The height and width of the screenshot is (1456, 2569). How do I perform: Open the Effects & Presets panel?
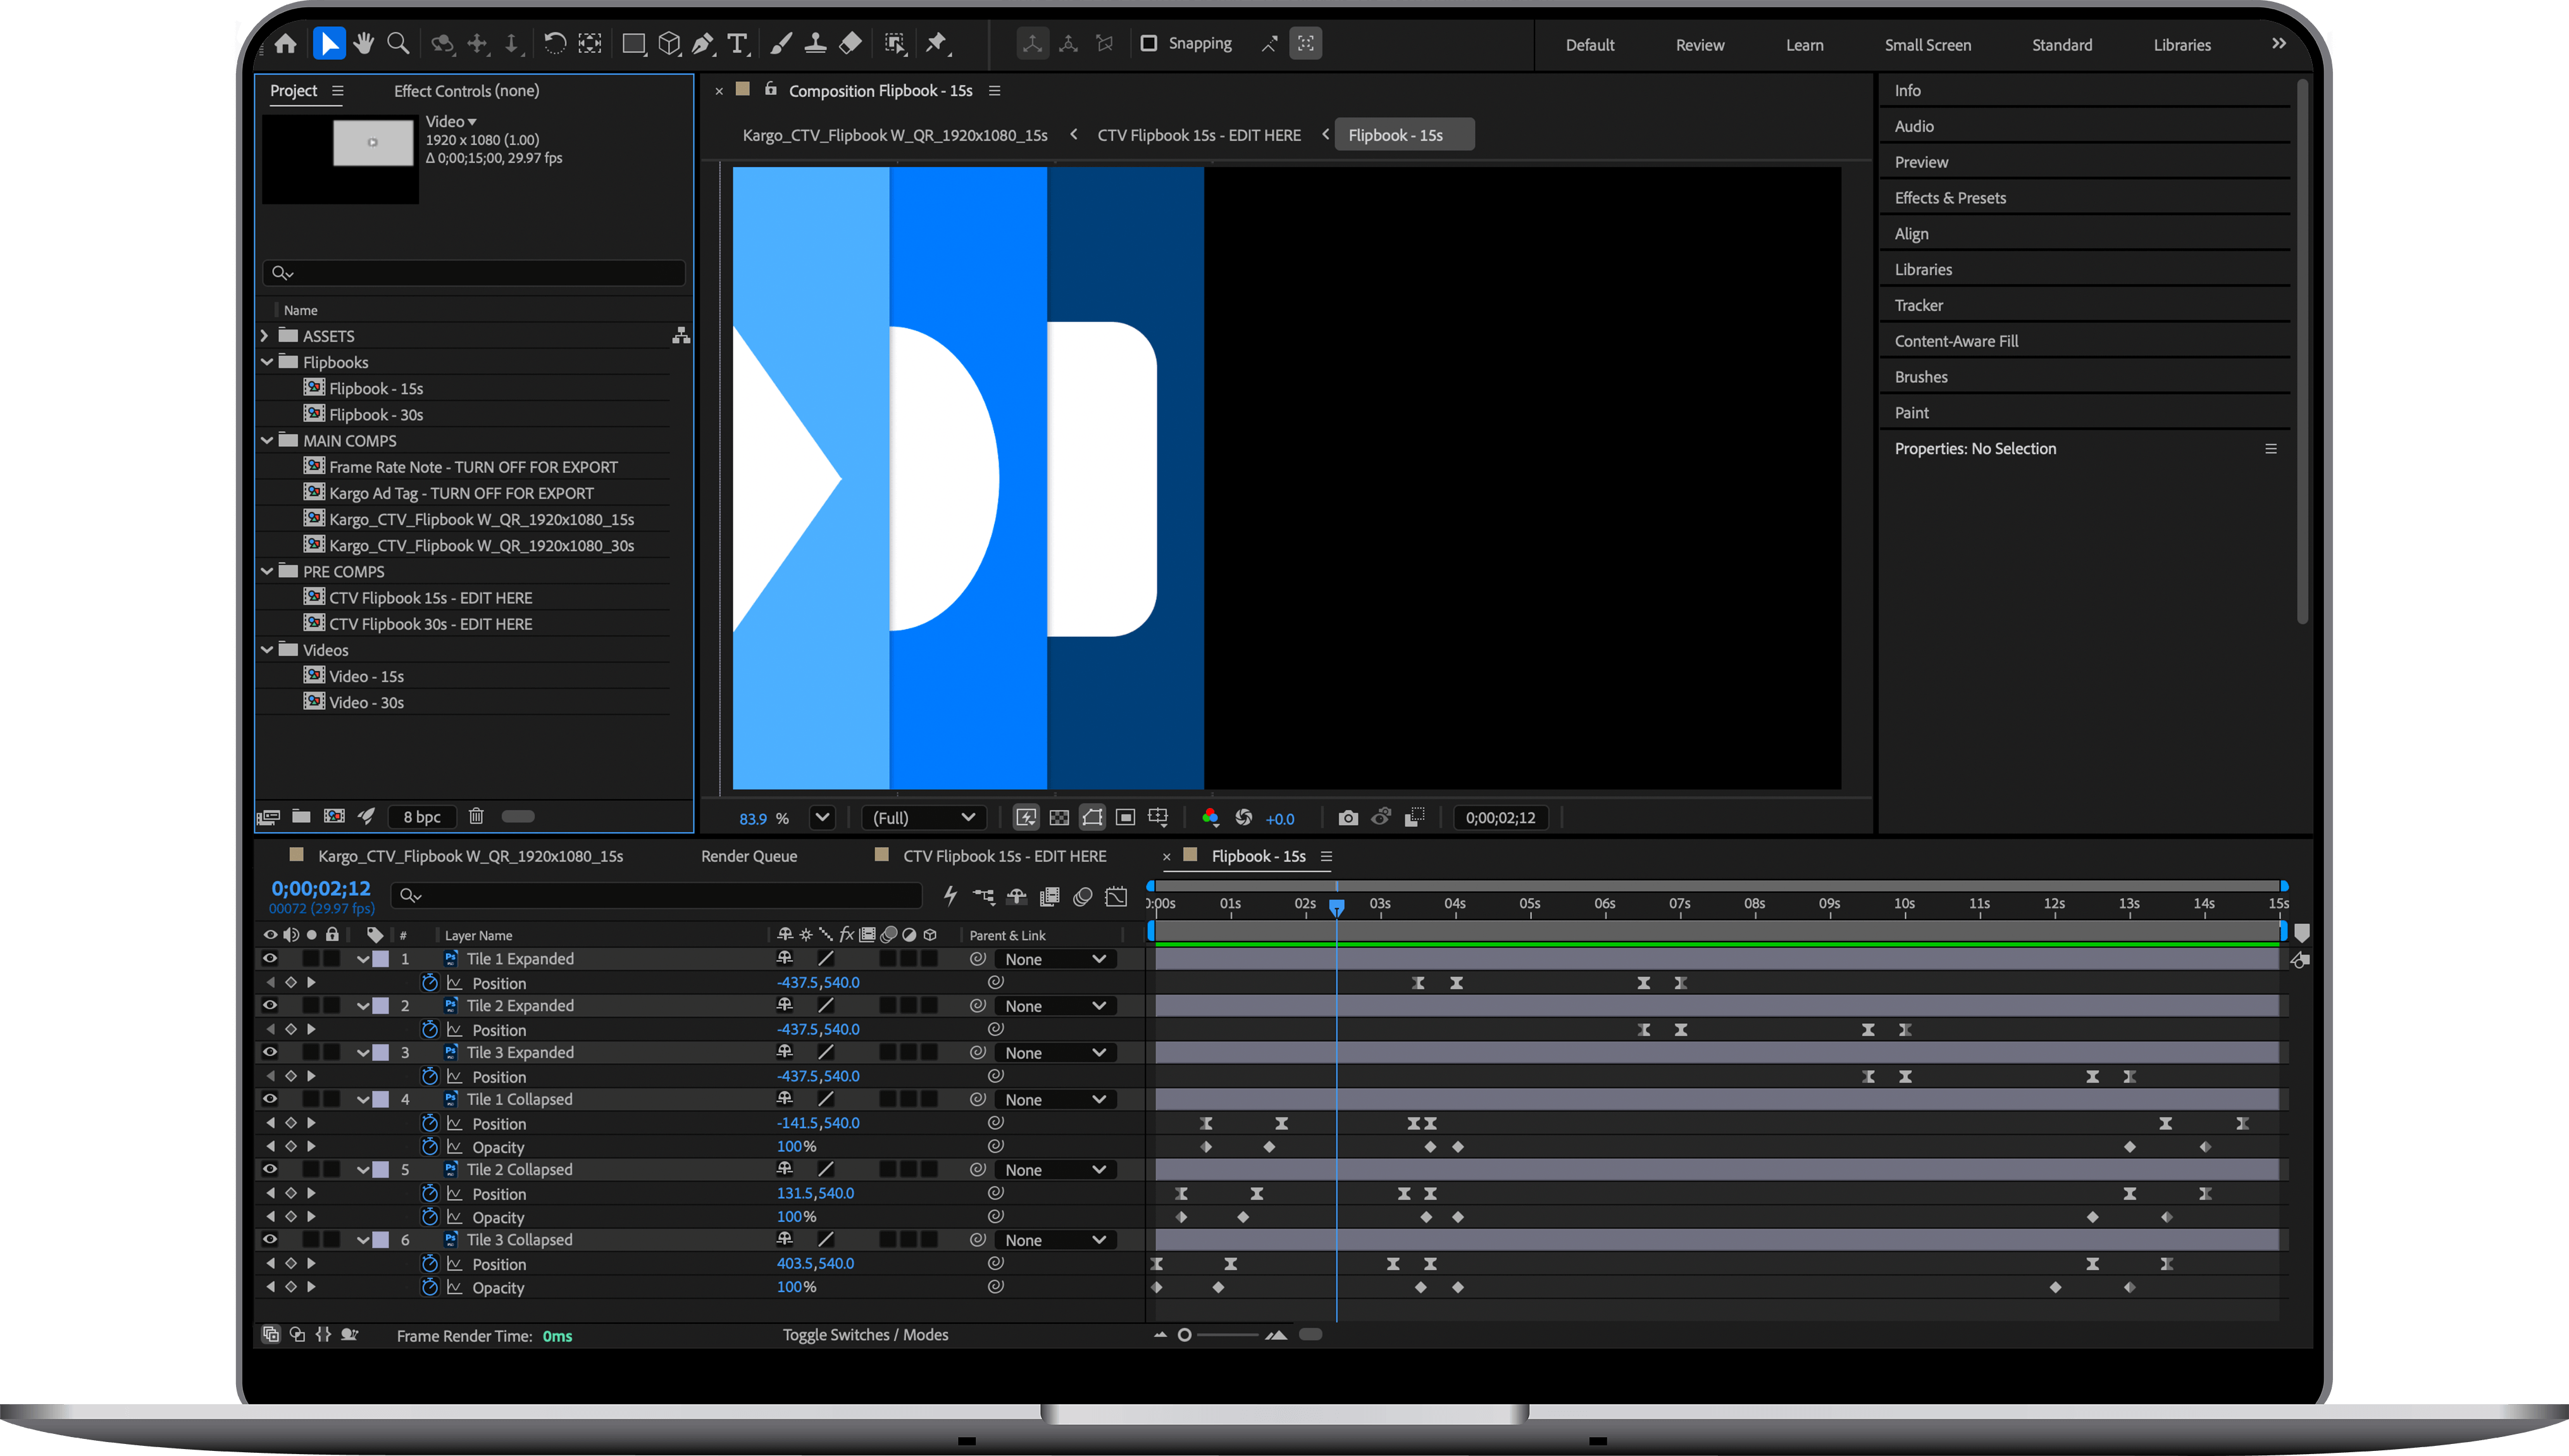point(1950,198)
